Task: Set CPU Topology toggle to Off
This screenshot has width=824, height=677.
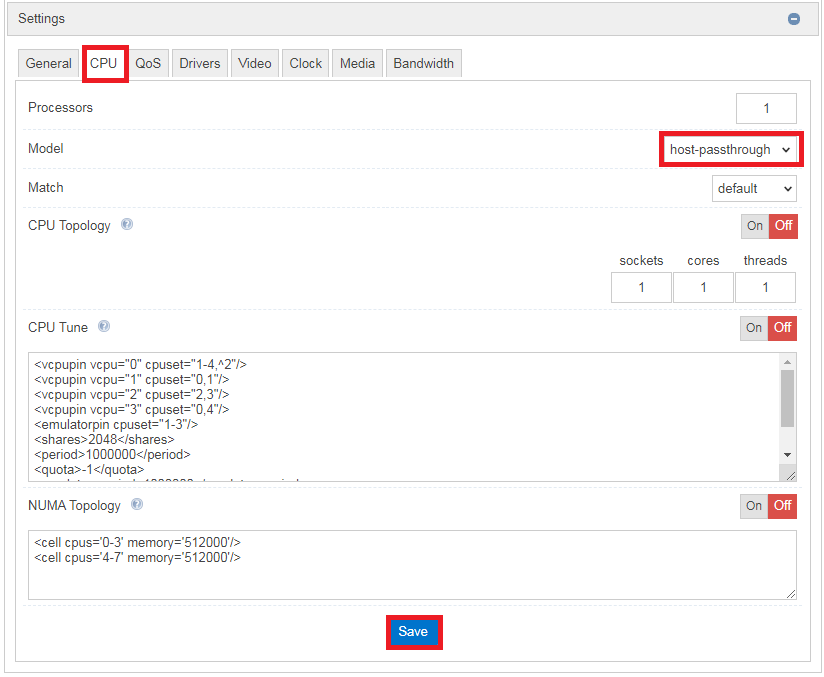Action: point(783,226)
